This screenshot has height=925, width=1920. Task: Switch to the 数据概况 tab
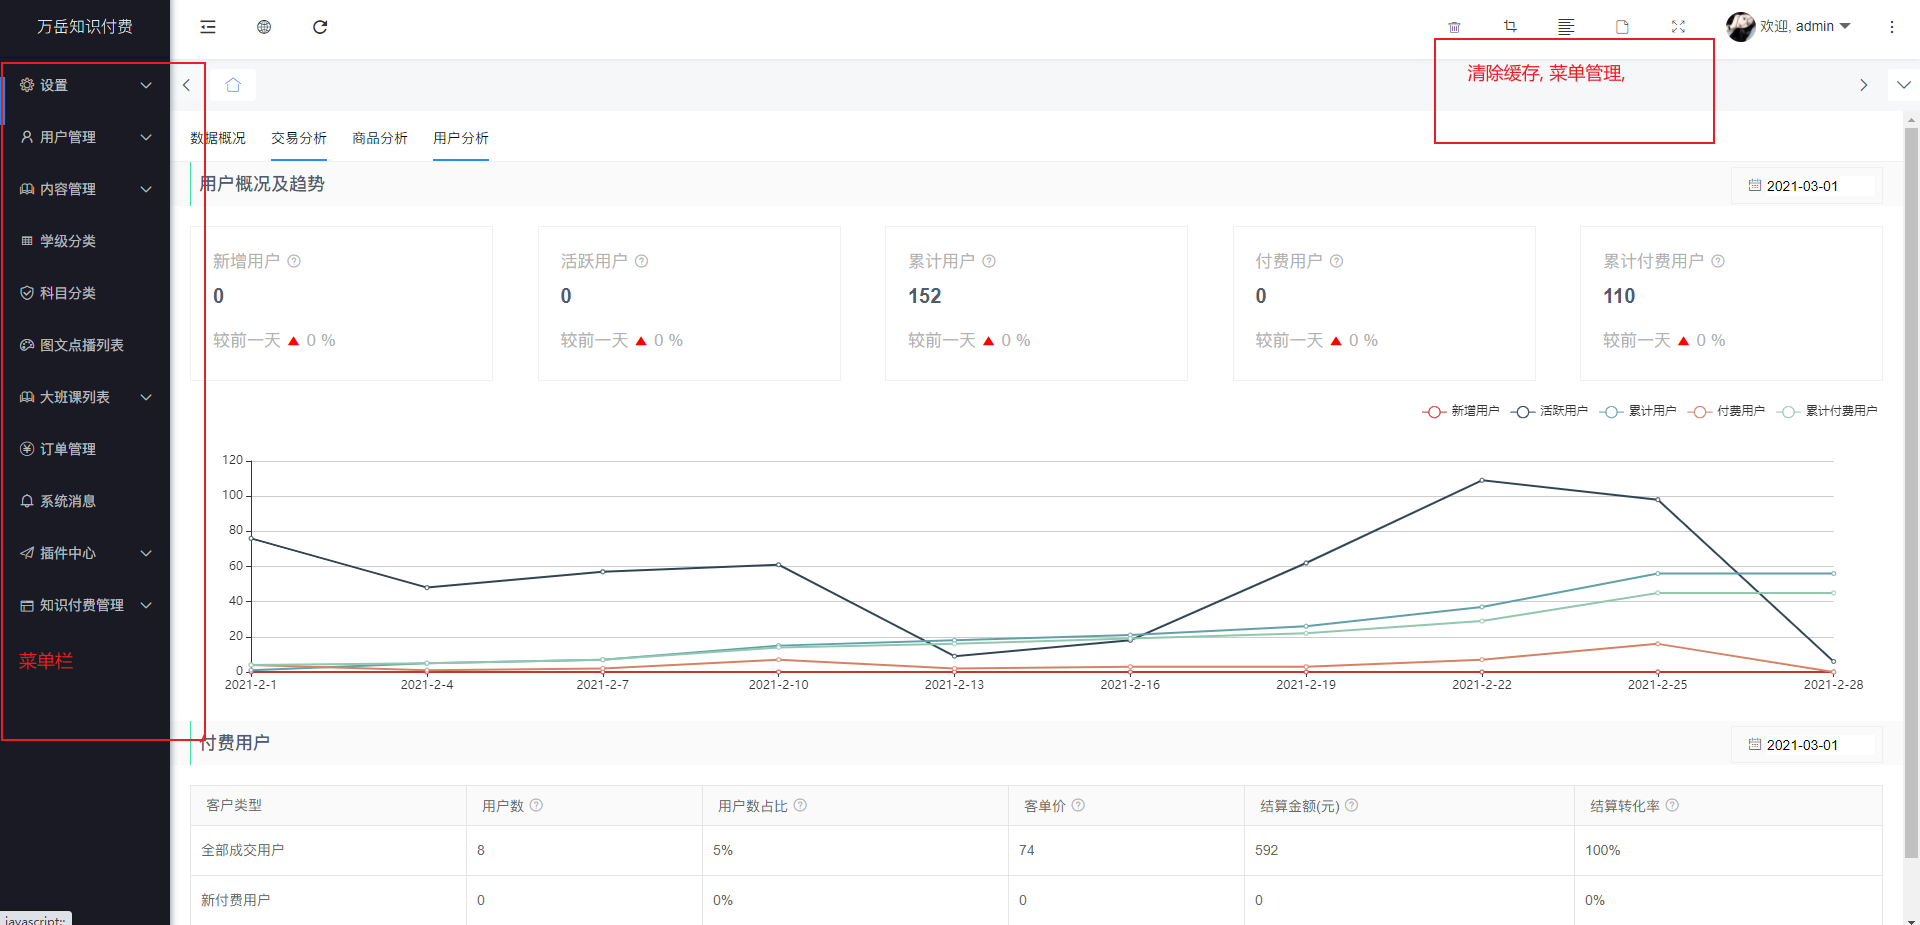click(x=218, y=138)
